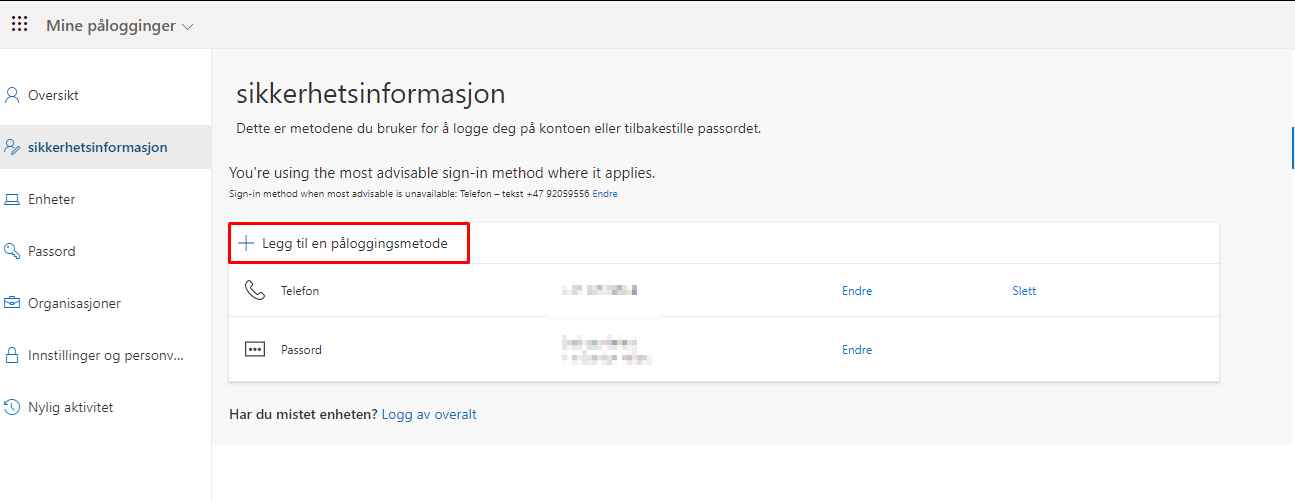Image resolution: width=1295 pixels, height=501 pixels.
Task: Click Legg til en påloggingsmetode
Action: (354, 243)
